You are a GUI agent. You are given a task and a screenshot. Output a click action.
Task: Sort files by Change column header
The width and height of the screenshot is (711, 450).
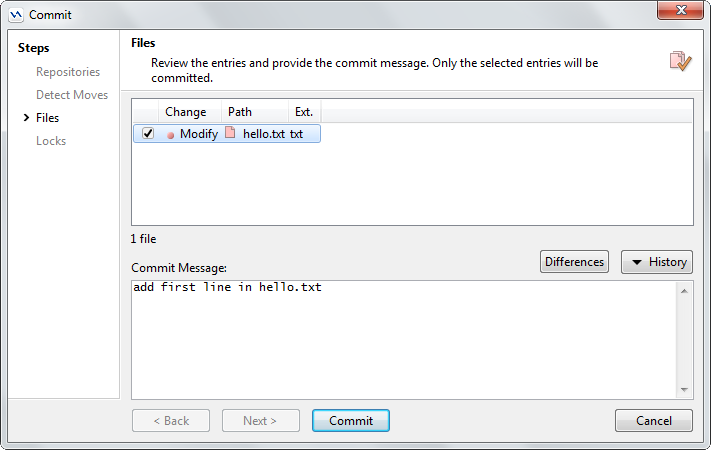tap(185, 112)
